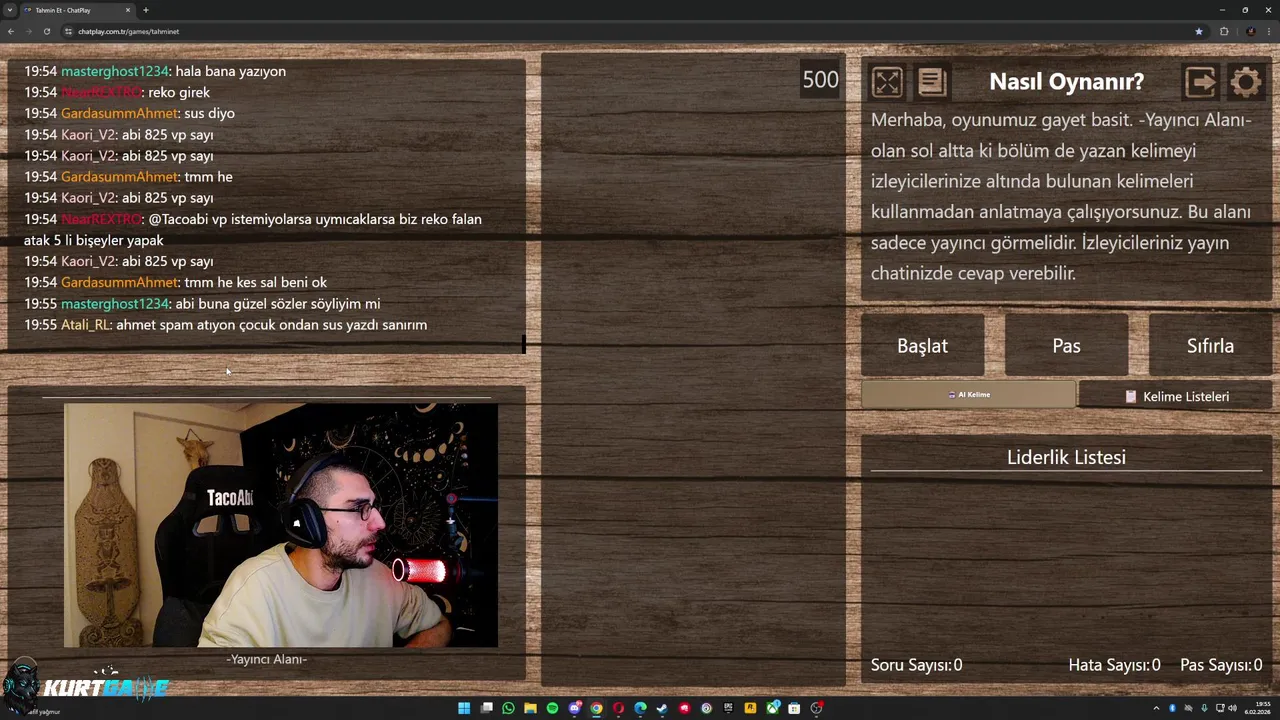Image resolution: width=1280 pixels, height=720 pixels.
Task: Close the Tahmin Et - ChatPlay tab
Action: (x=128, y=10)
